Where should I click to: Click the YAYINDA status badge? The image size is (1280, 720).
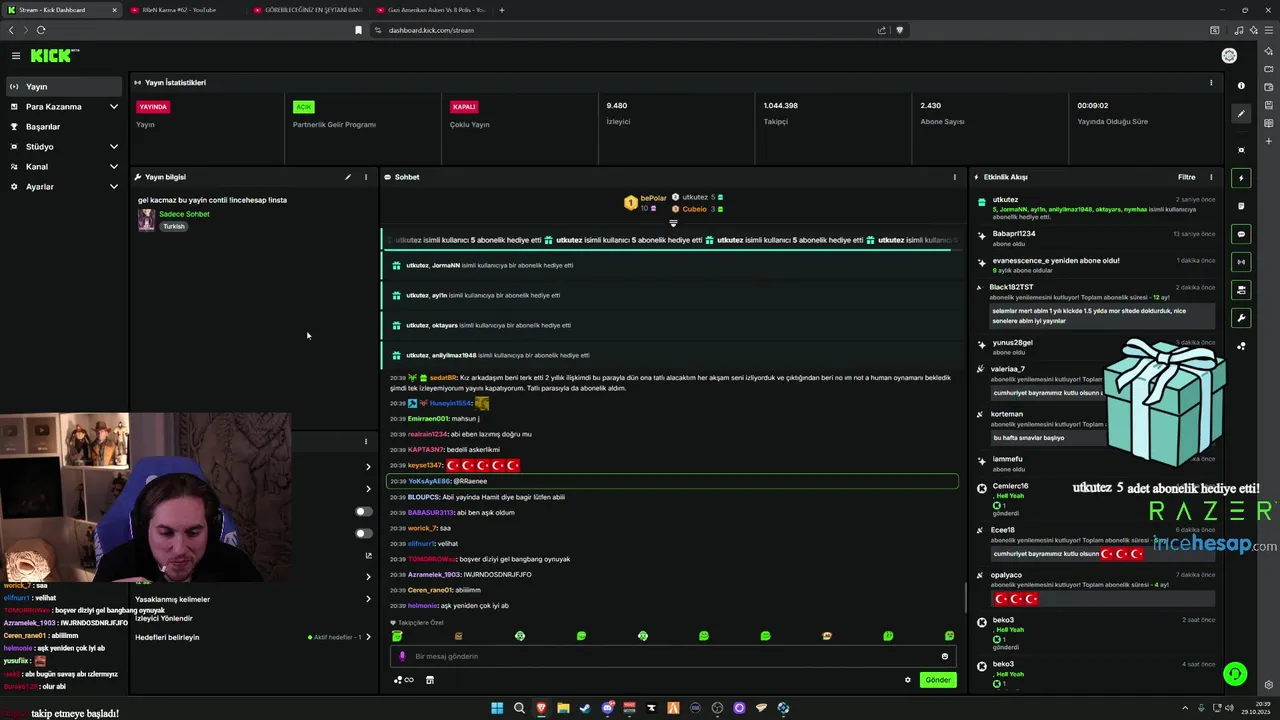(153, 106)
